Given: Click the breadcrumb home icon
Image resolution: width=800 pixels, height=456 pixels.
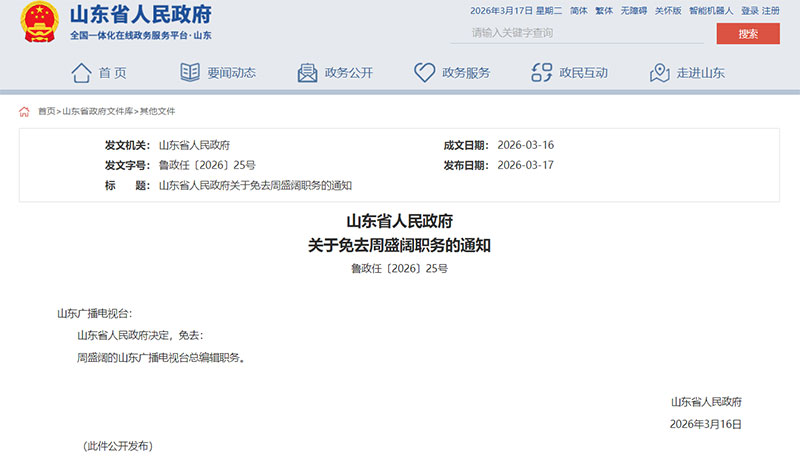Looking at the screenshot, I should tap(25, 111).
